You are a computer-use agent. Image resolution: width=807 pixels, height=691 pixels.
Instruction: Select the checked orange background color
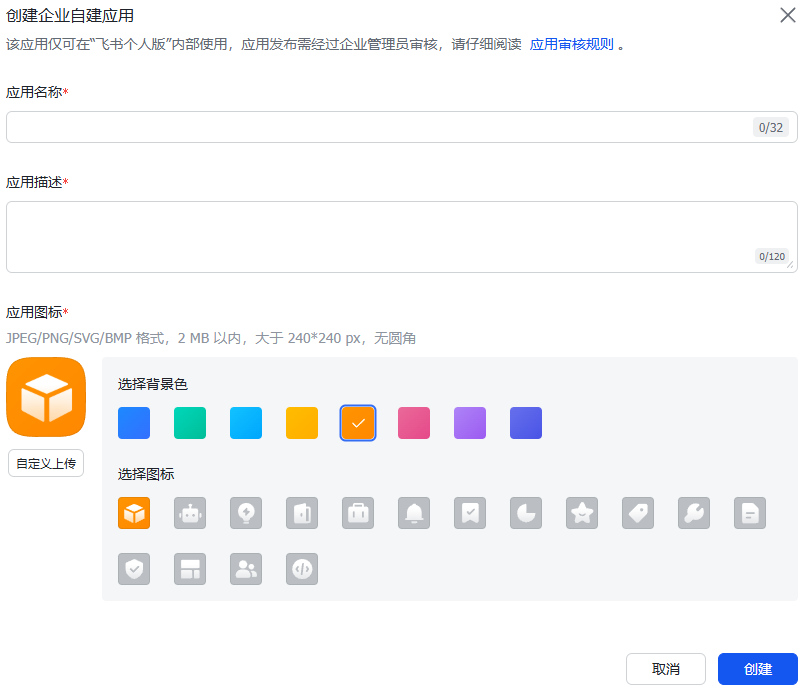coord(358,423)
